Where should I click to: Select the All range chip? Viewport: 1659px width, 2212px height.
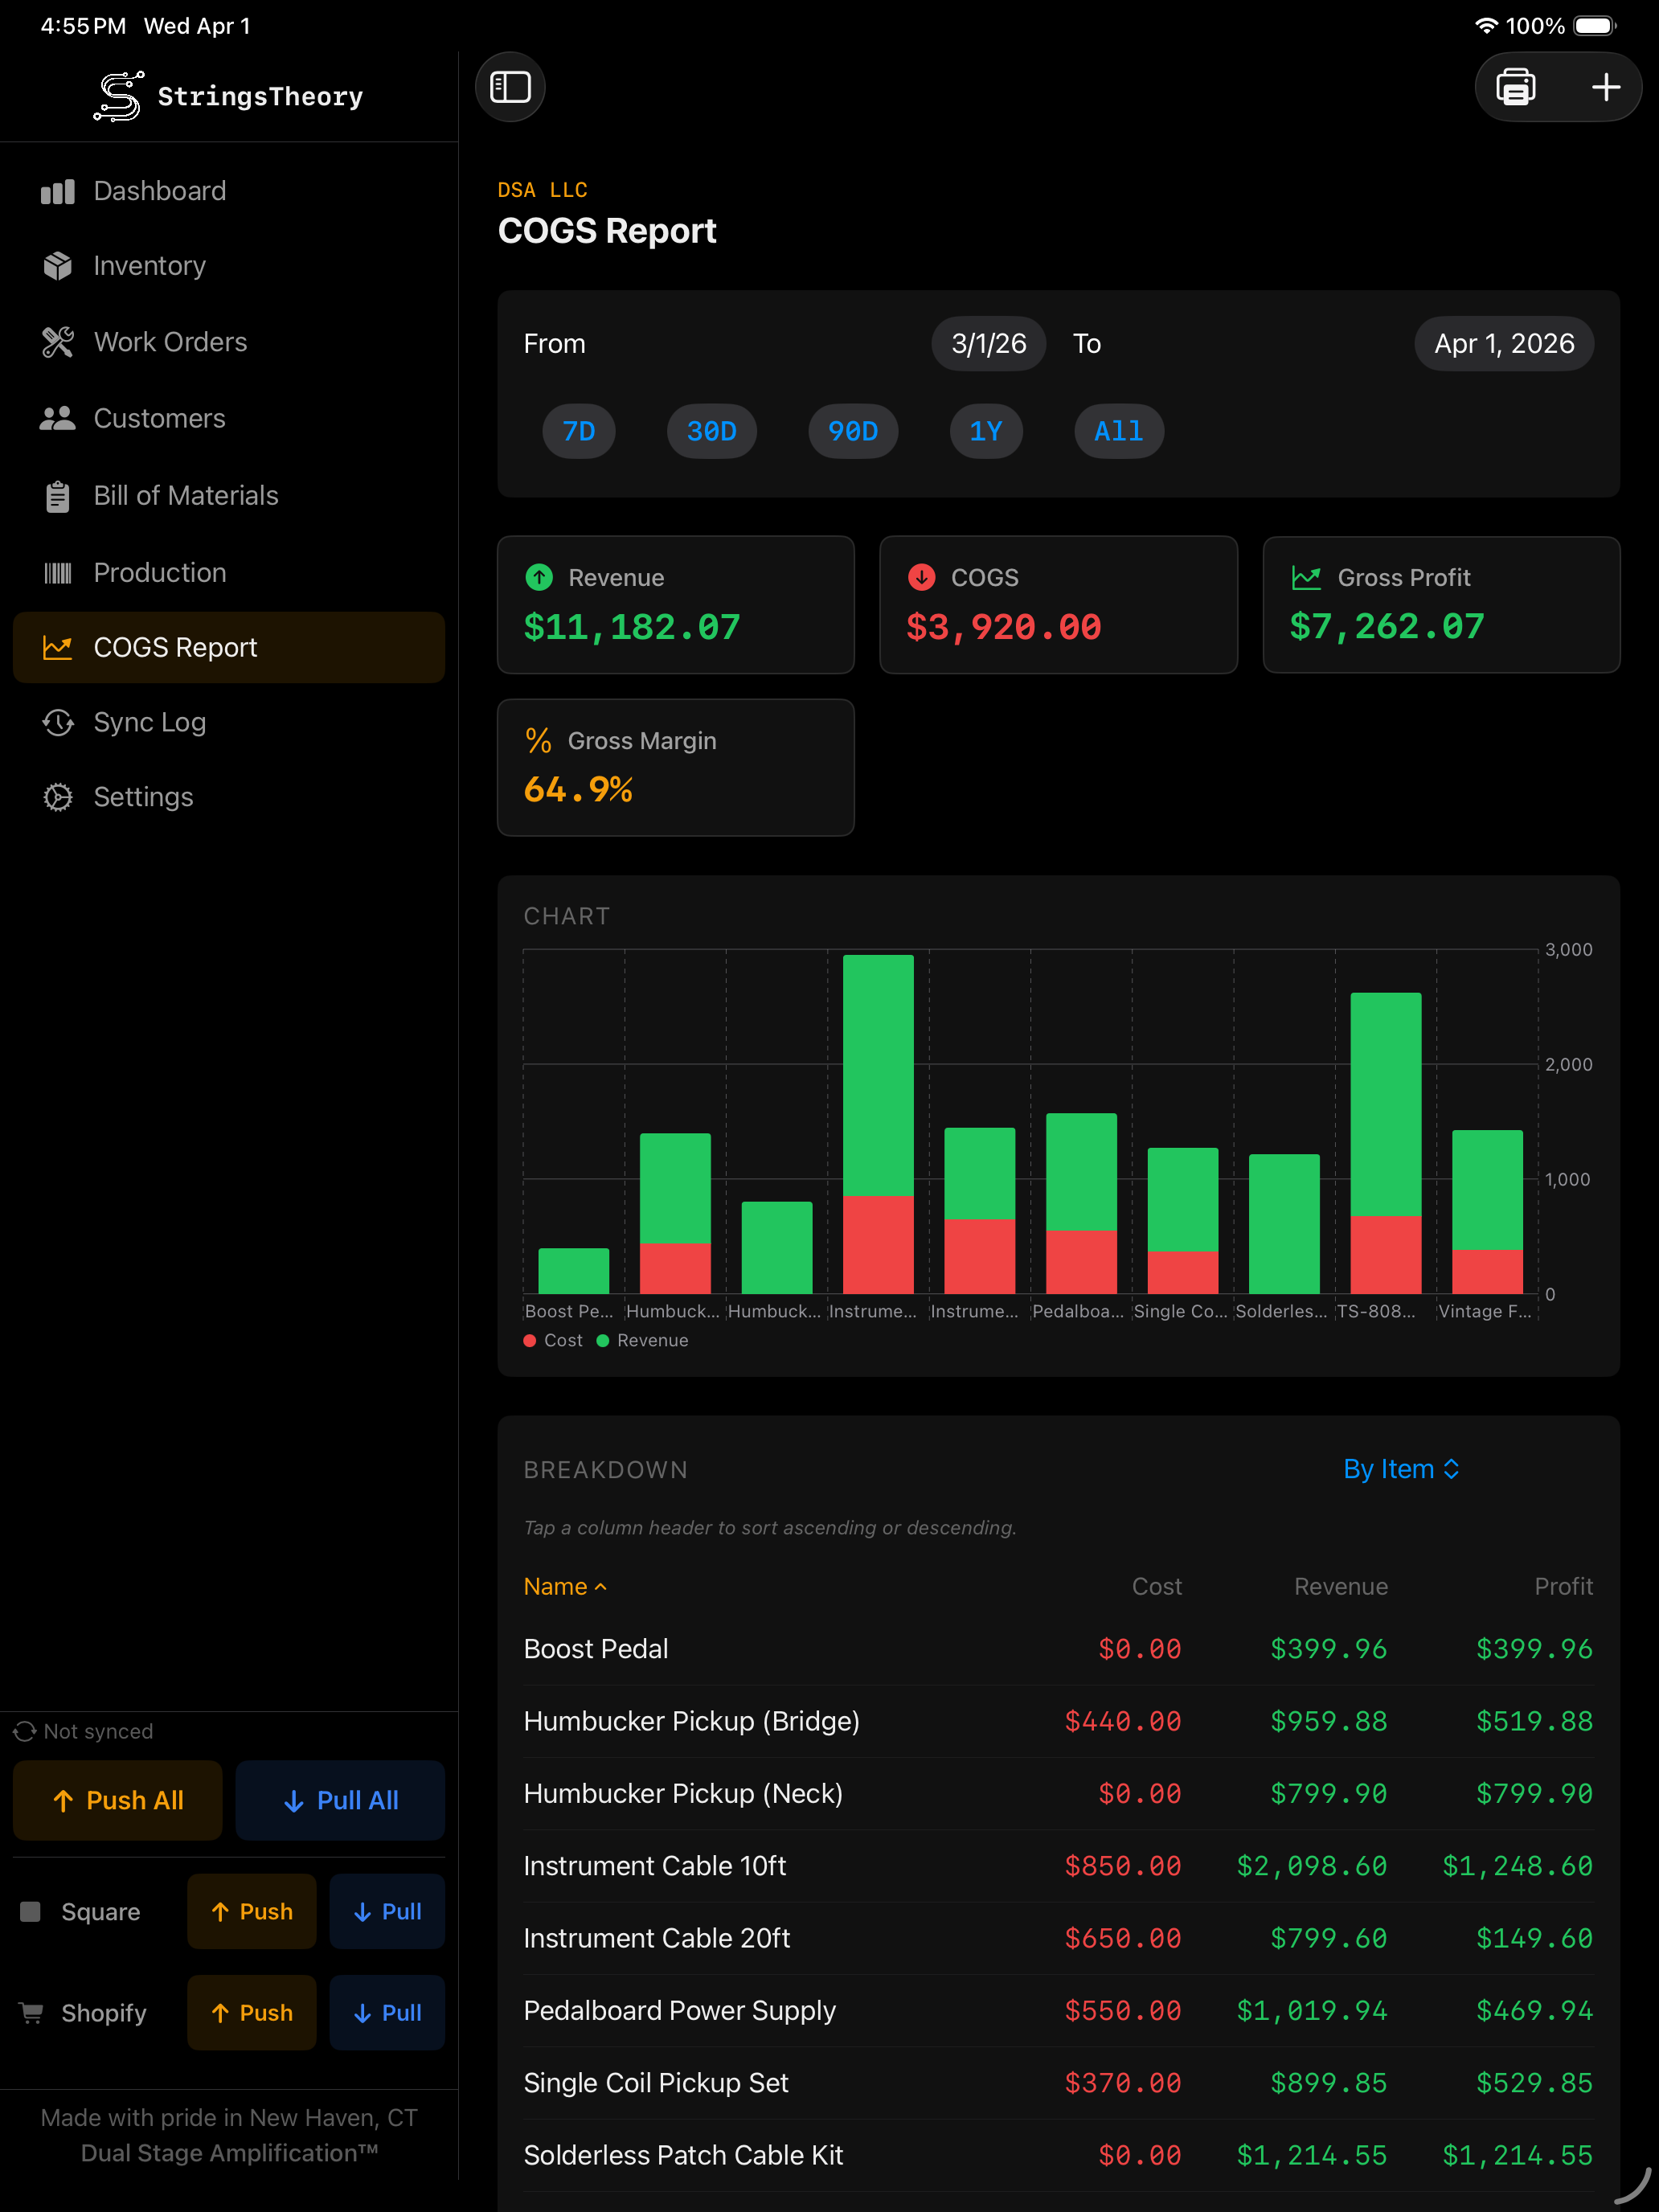pyautogui.click(x=1118, y=431)
